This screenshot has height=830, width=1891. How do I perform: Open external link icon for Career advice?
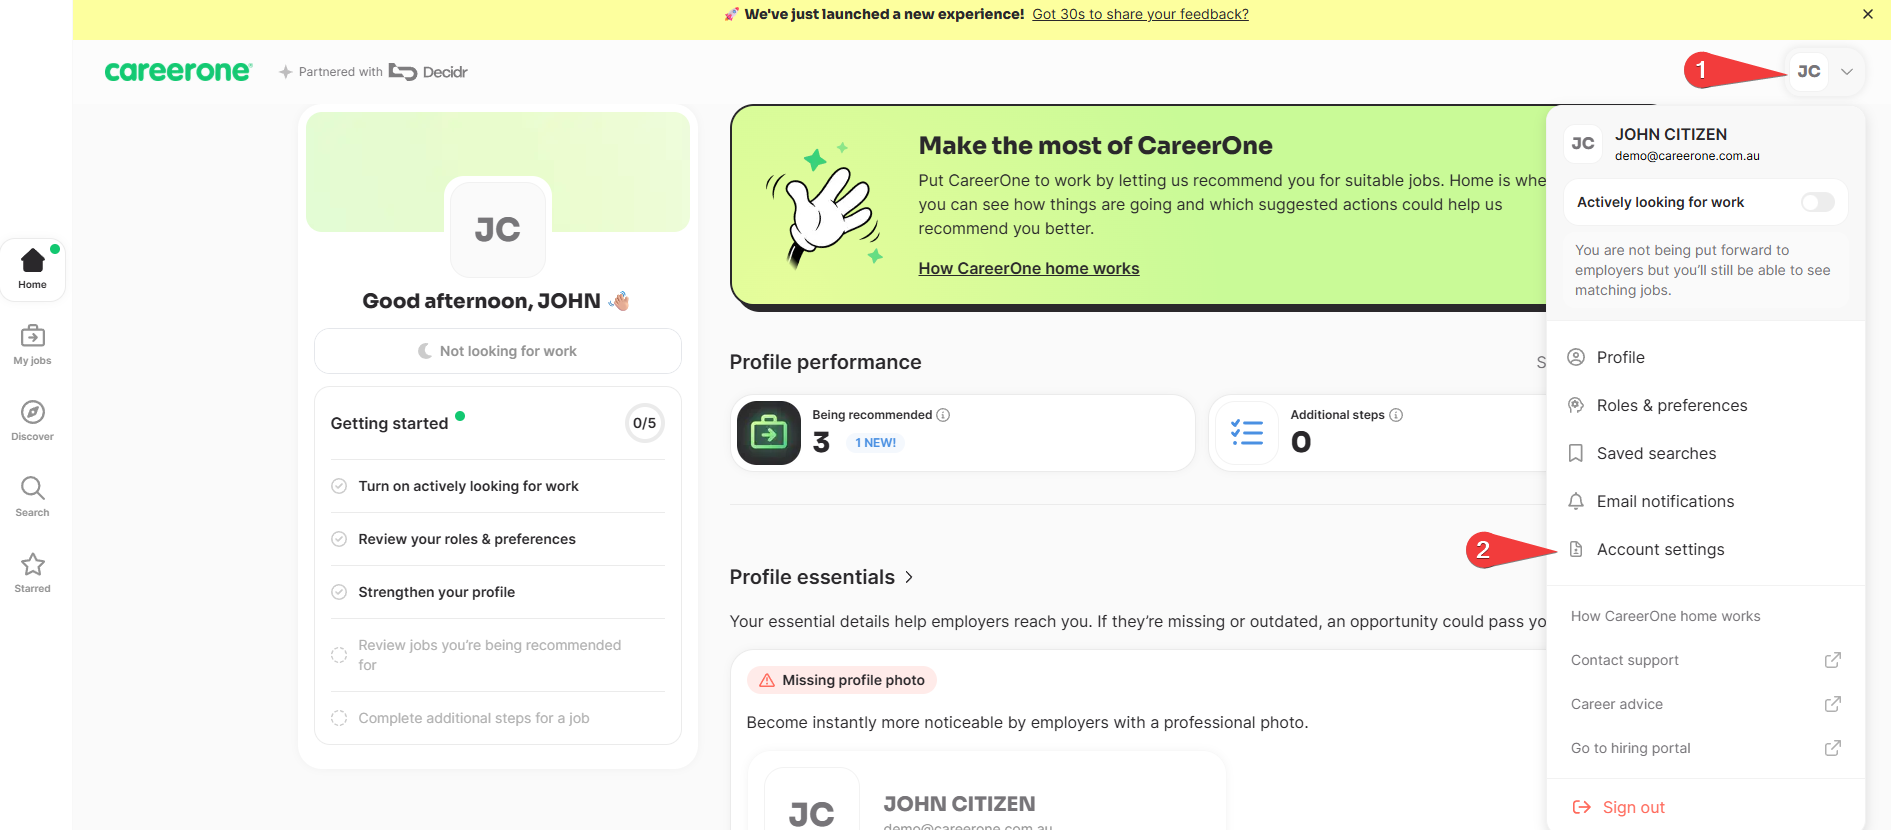pyautogui.click(x=1832, y=704)
